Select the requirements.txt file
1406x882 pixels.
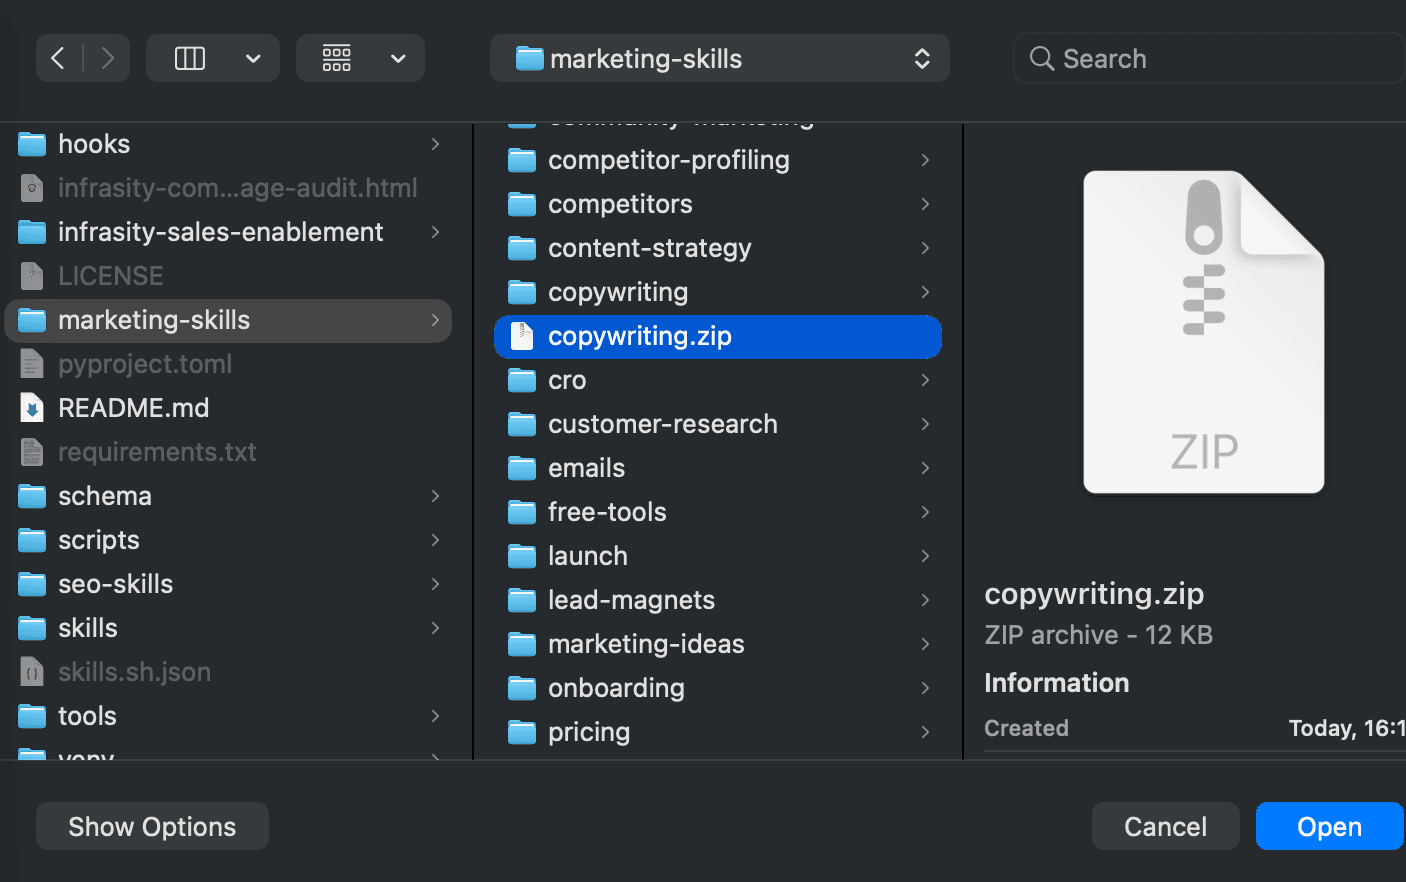[228, 452]
